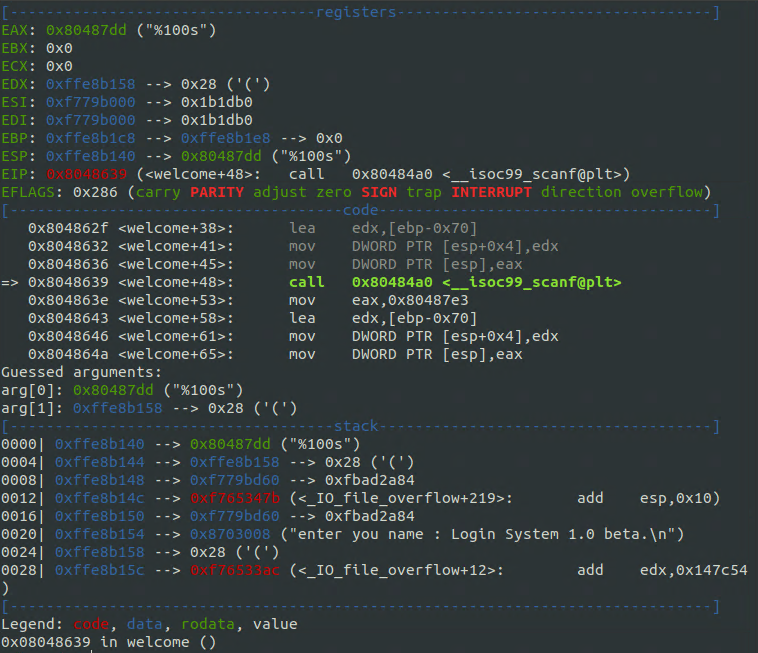The image size is (758, 653).
Task: Click the ECX register label
Action: [14, 66]
